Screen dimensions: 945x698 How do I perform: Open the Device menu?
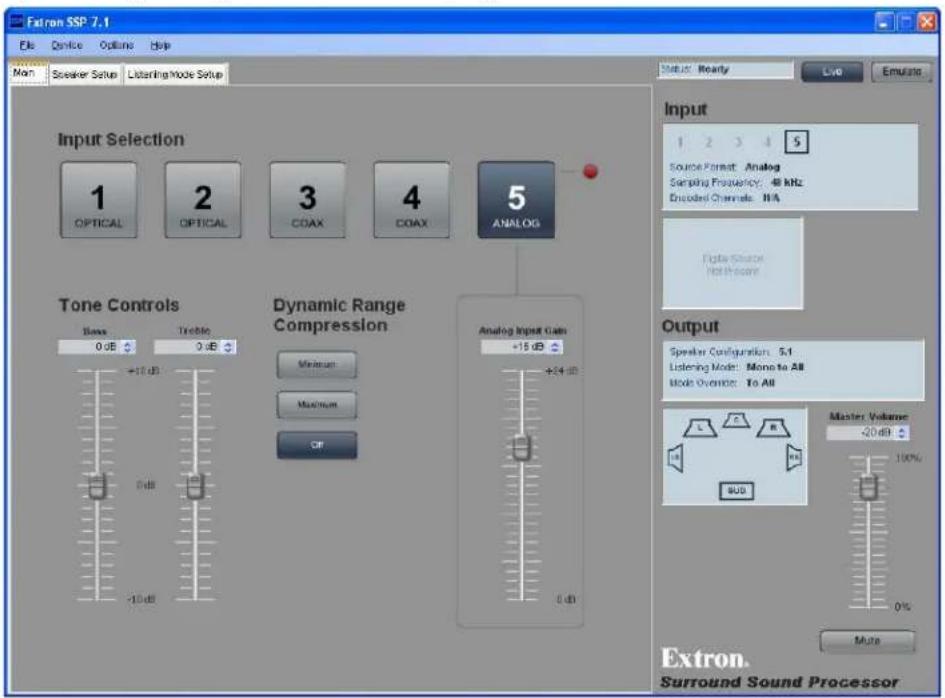click(x=66, y=45)
